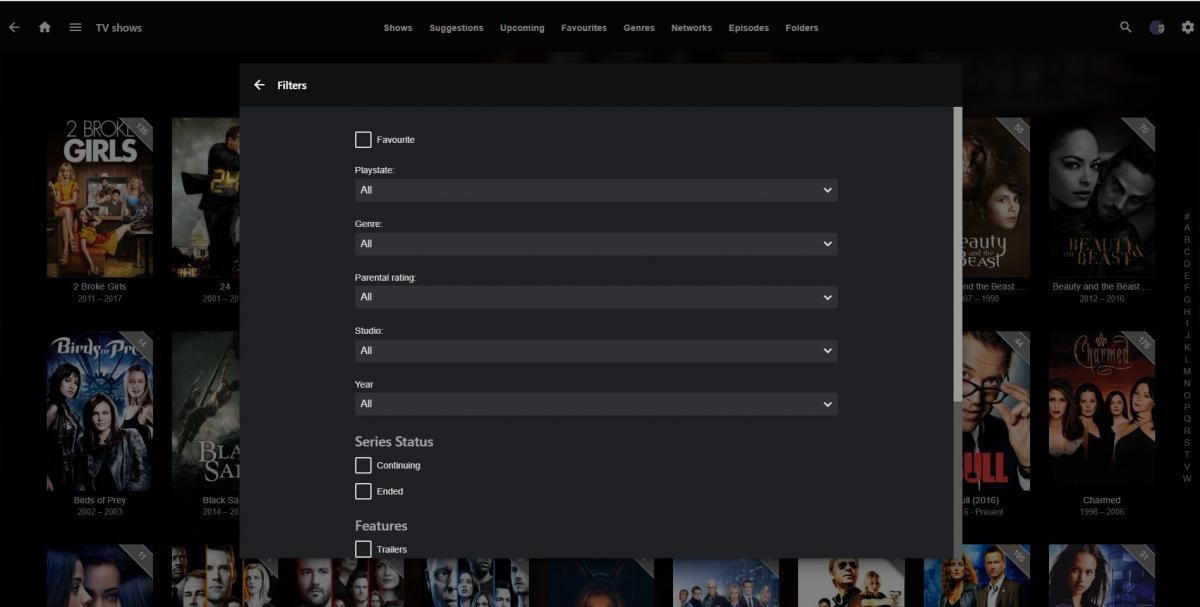The height and width of the screenshot is (607, 1200).
Task: Open the Home icon
Action: (x=44, y=27)
